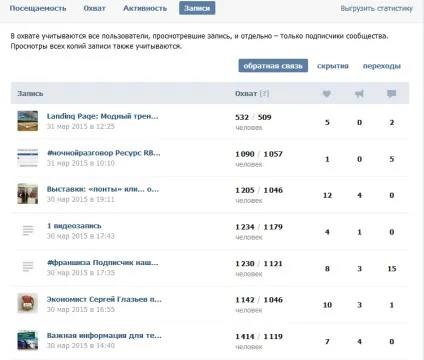
Task: Click the text-post icon beside #франшиза post
Action: [28, 267]
